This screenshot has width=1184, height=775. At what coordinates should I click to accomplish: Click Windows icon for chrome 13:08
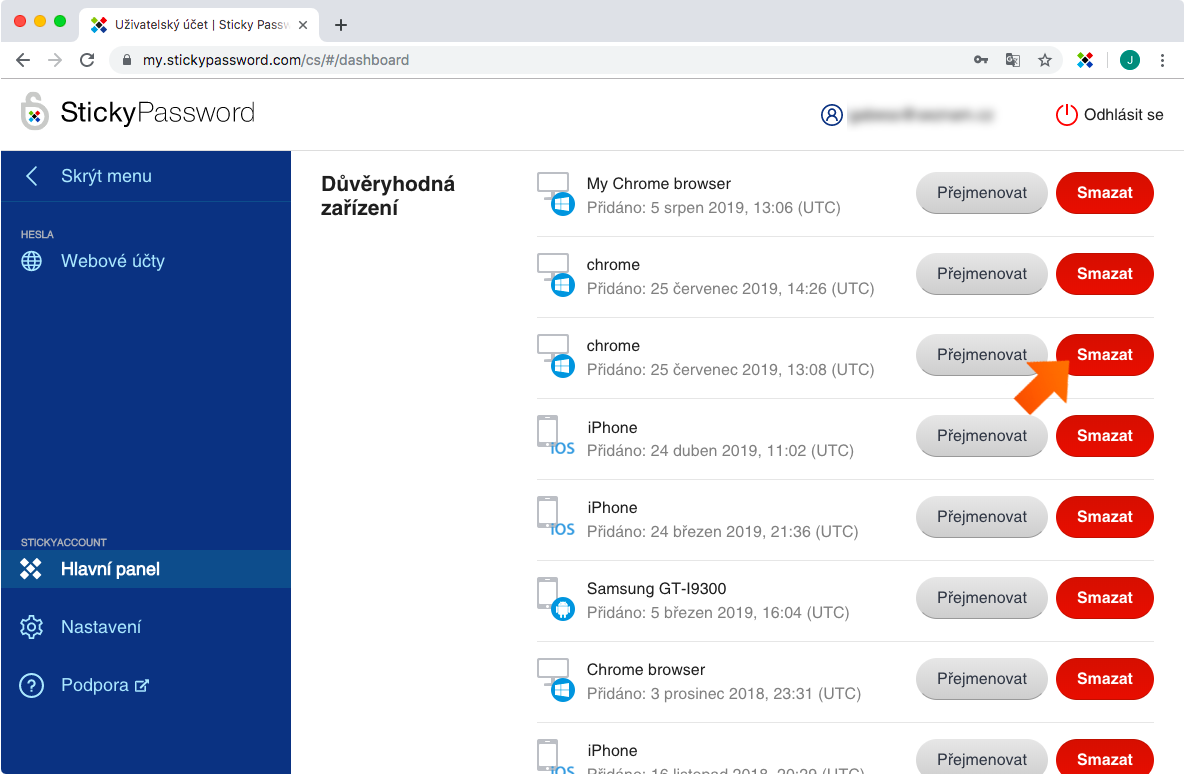(x=556, y=355)
